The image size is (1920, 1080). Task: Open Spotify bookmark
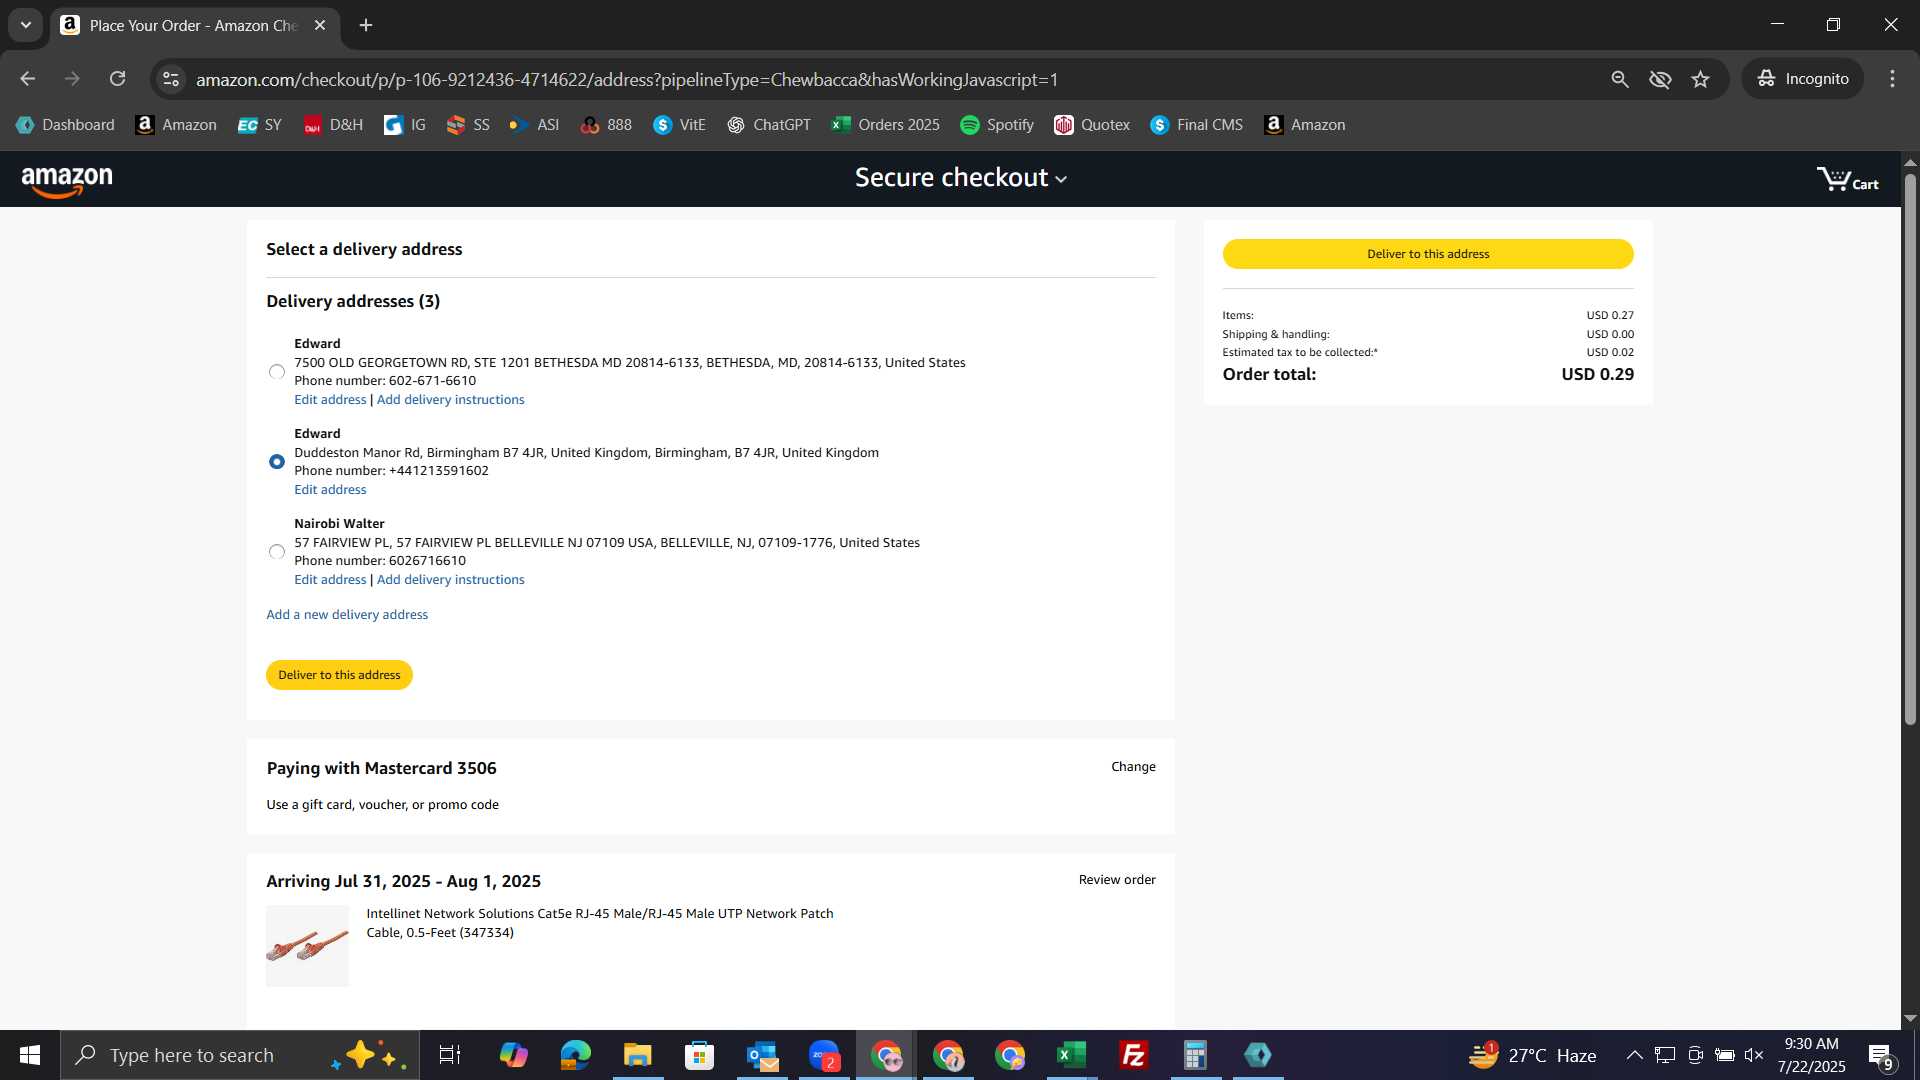(997, 125)
